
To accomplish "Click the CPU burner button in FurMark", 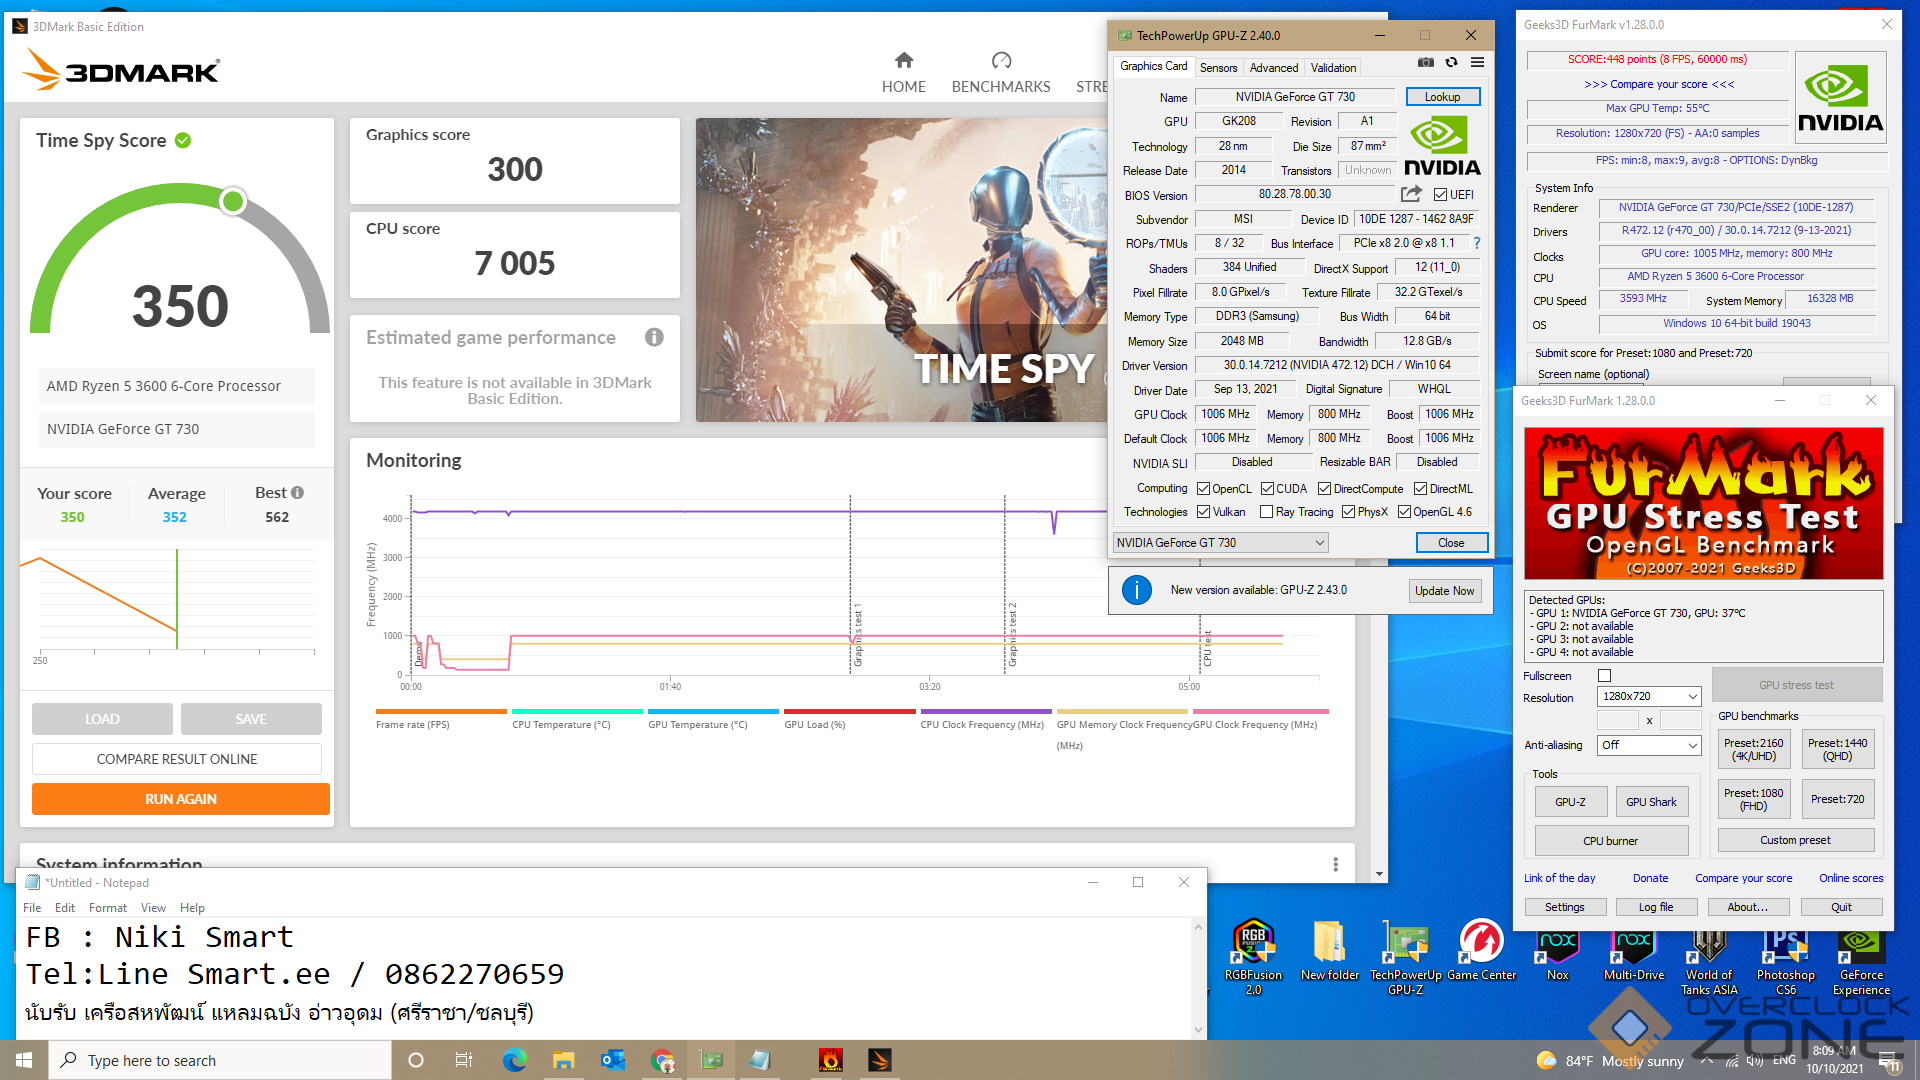I will tap(1610, 841).
